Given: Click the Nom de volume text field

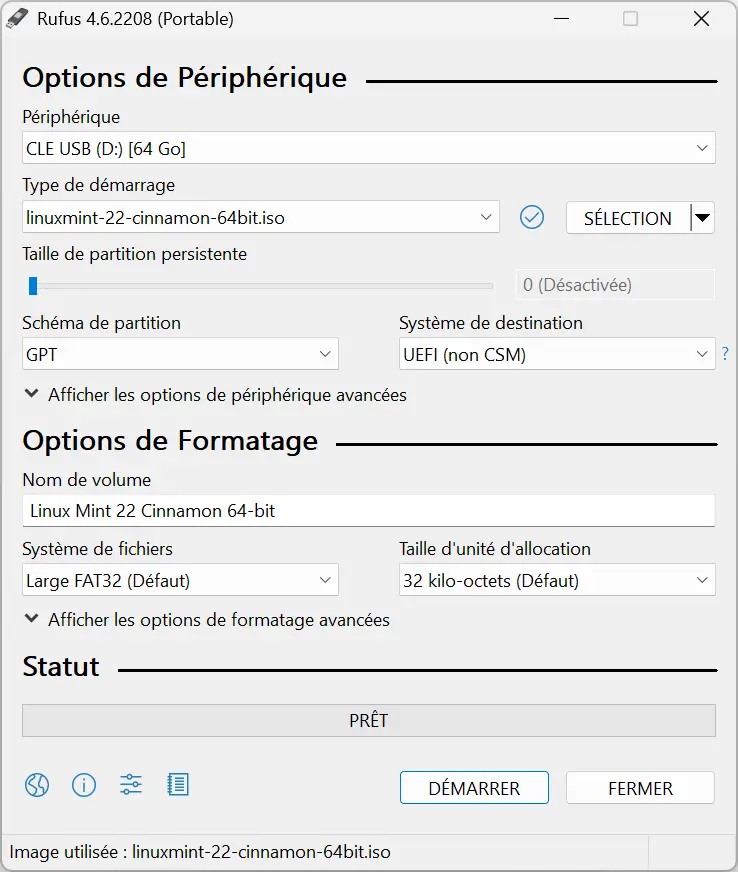Looking at the screenshot, I should (x=368, y=511).
